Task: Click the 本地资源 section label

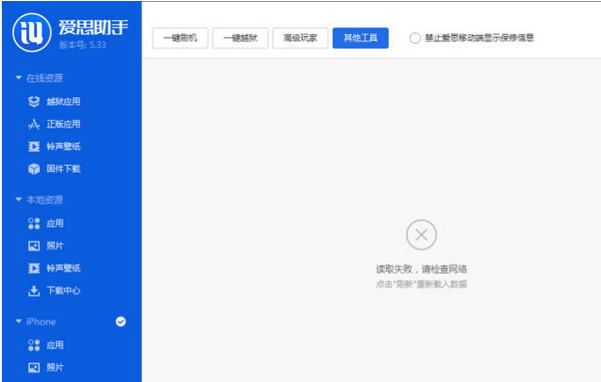Action: pyautogui.click(x=44, y=200)
